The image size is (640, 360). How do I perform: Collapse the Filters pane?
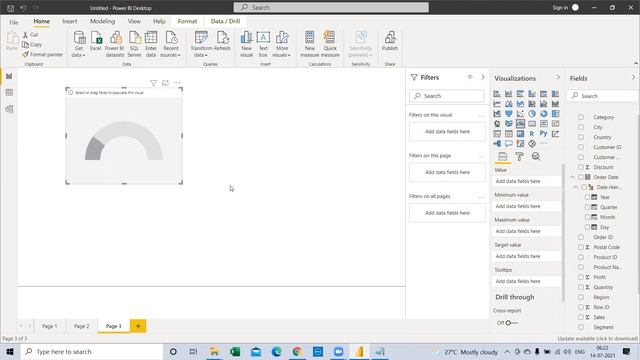click(483, 77)
